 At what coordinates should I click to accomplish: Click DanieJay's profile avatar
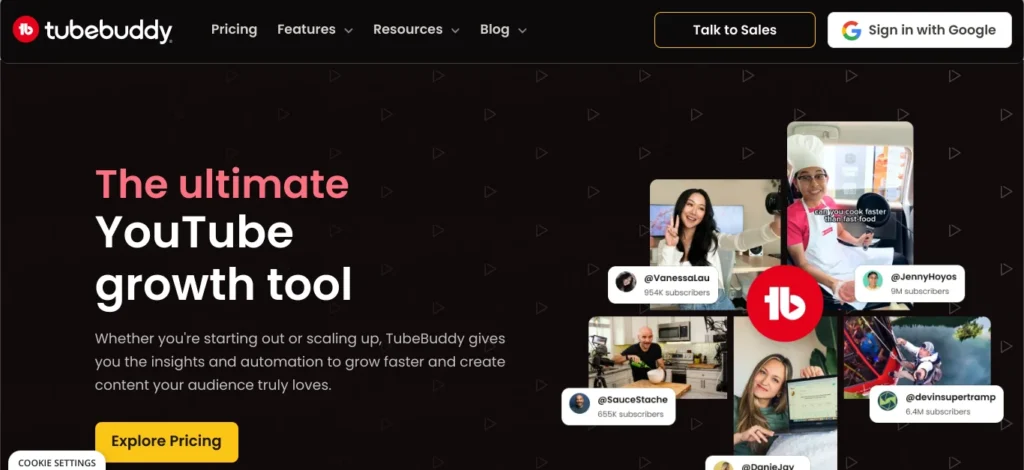722,465
